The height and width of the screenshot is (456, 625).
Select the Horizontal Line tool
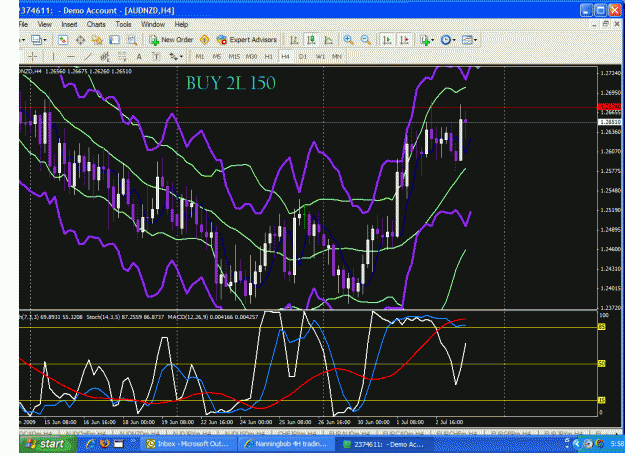pos(71,57)
